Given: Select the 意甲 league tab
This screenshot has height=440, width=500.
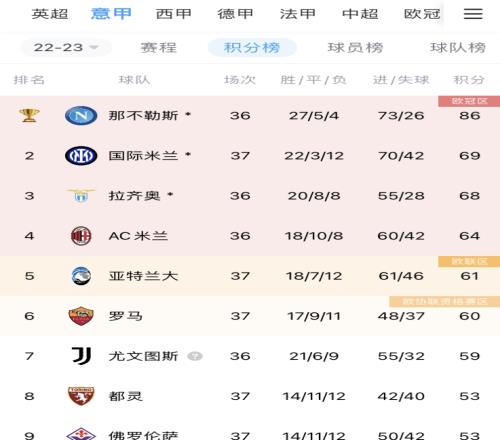Looking at the screenshot, I should point(111,14).
